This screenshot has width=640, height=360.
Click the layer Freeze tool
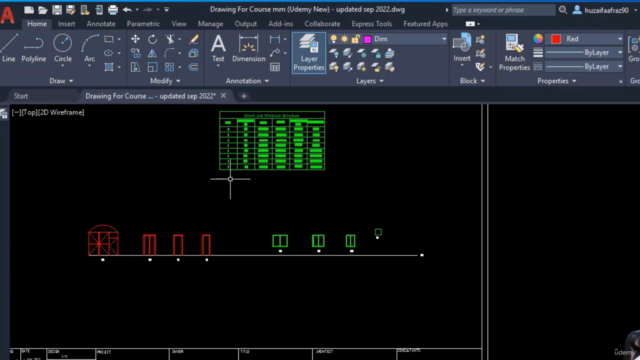pos(361,53)
